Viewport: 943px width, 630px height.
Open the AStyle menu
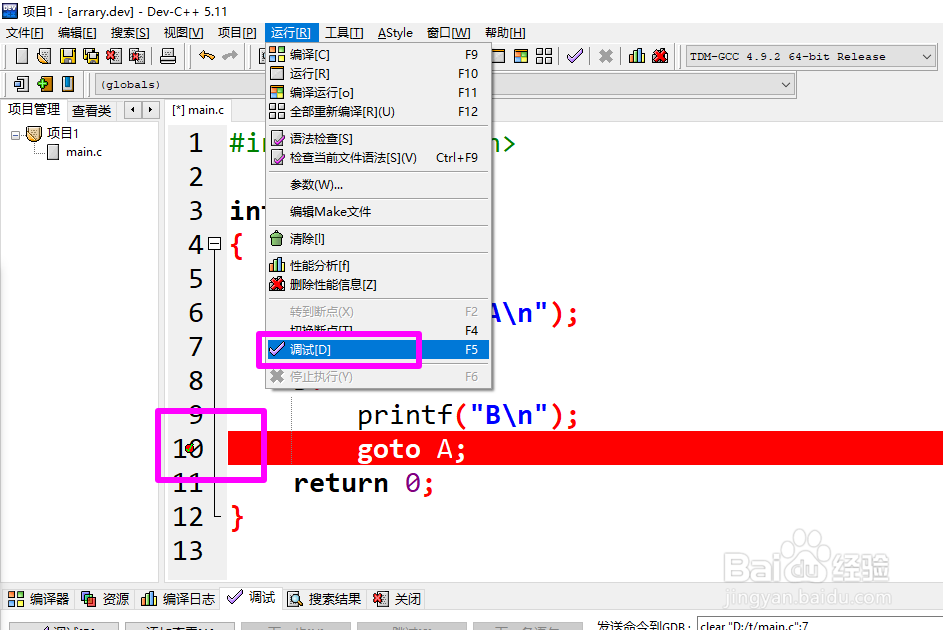point(395,33)
